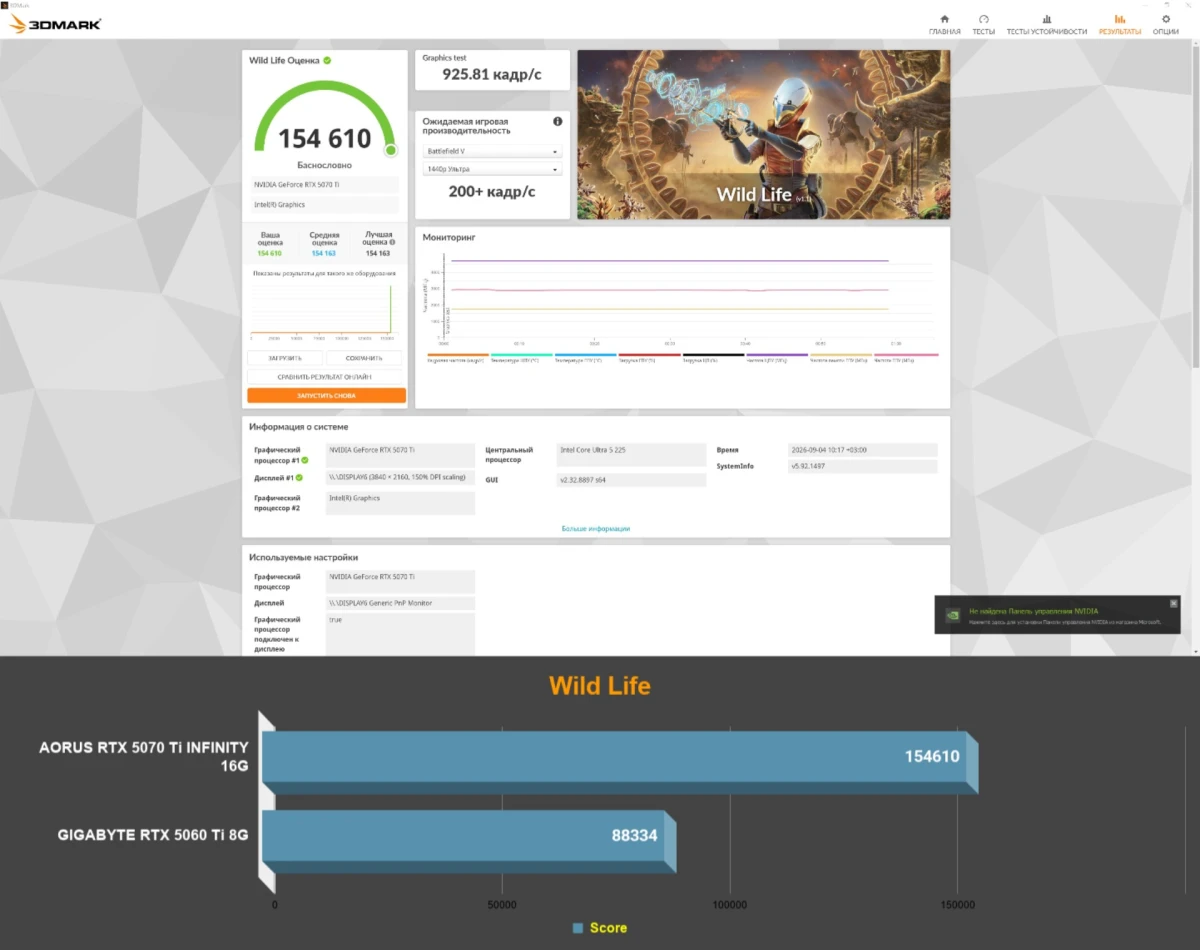Click the orange ЗАПУСТИТЬ СНОВА button

[x=326, y=395]
